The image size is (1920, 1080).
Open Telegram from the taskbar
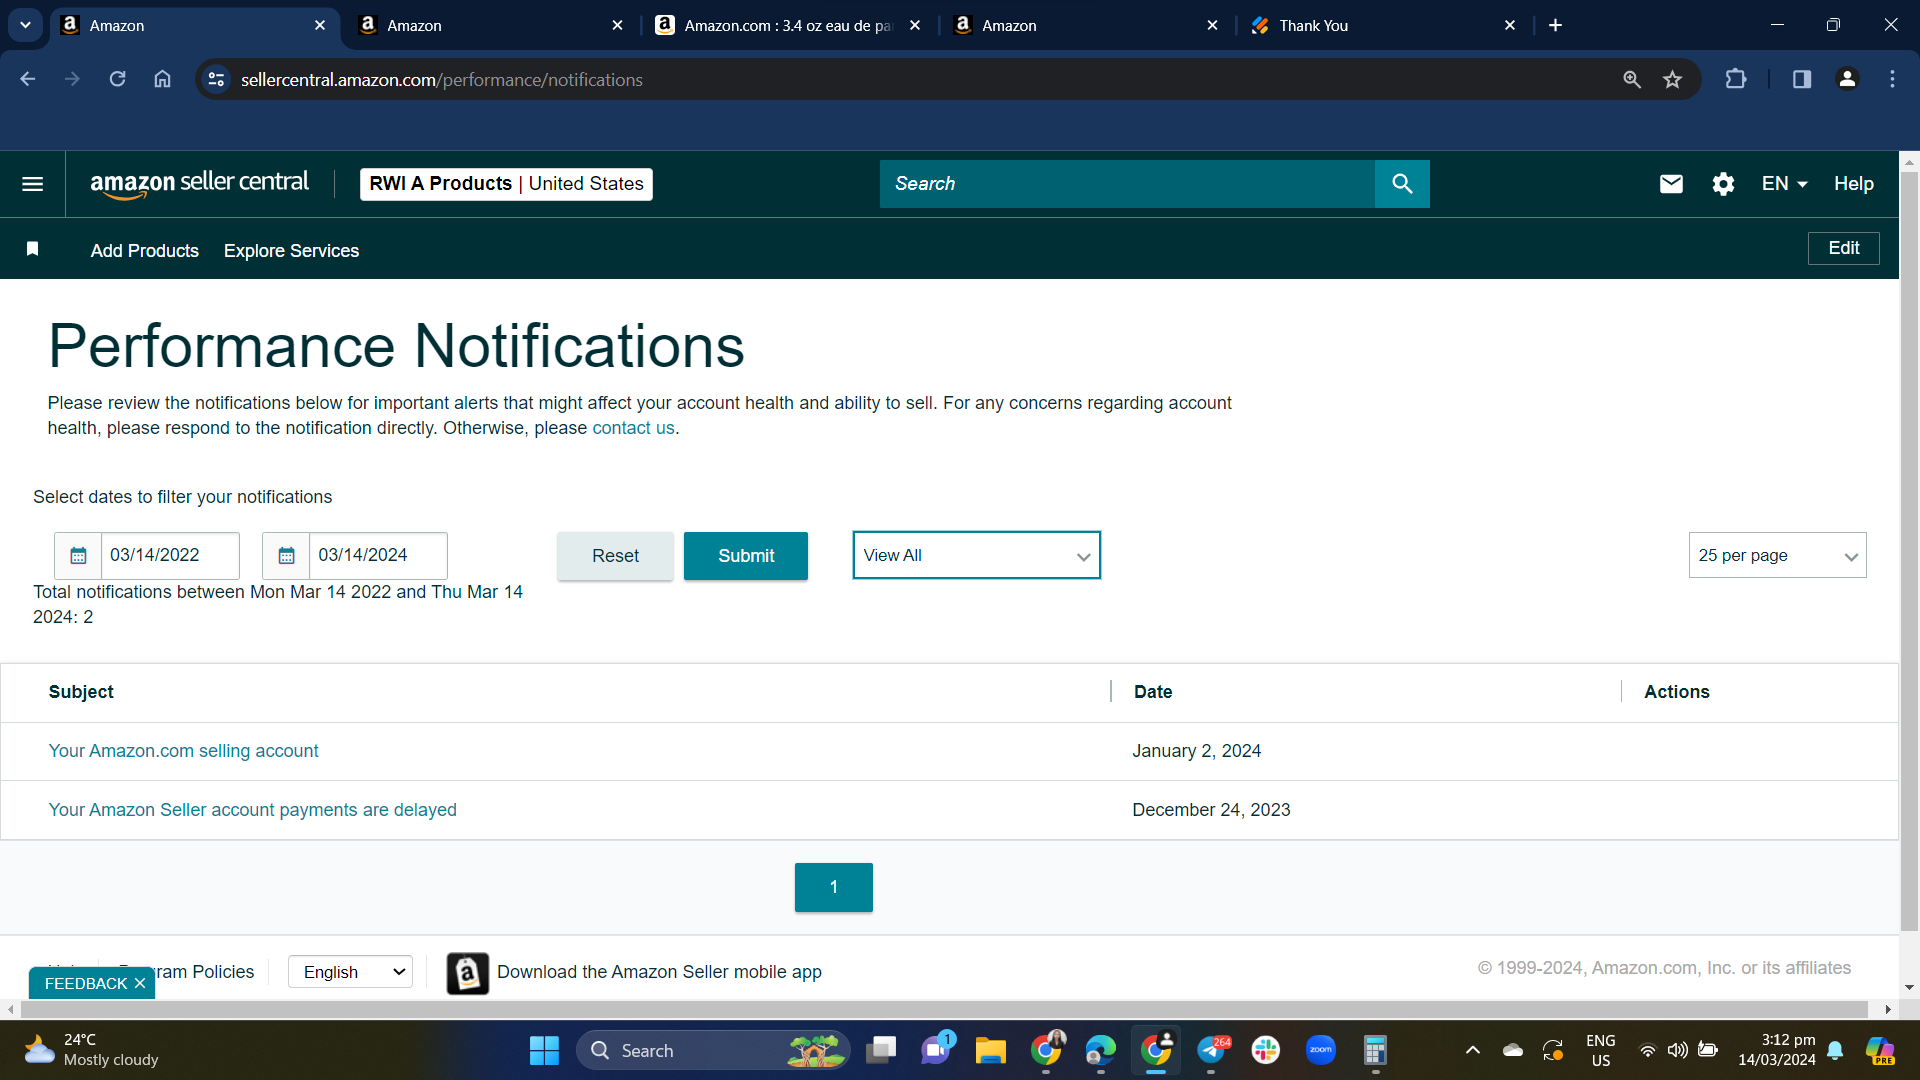(x=1212, y=1051)
